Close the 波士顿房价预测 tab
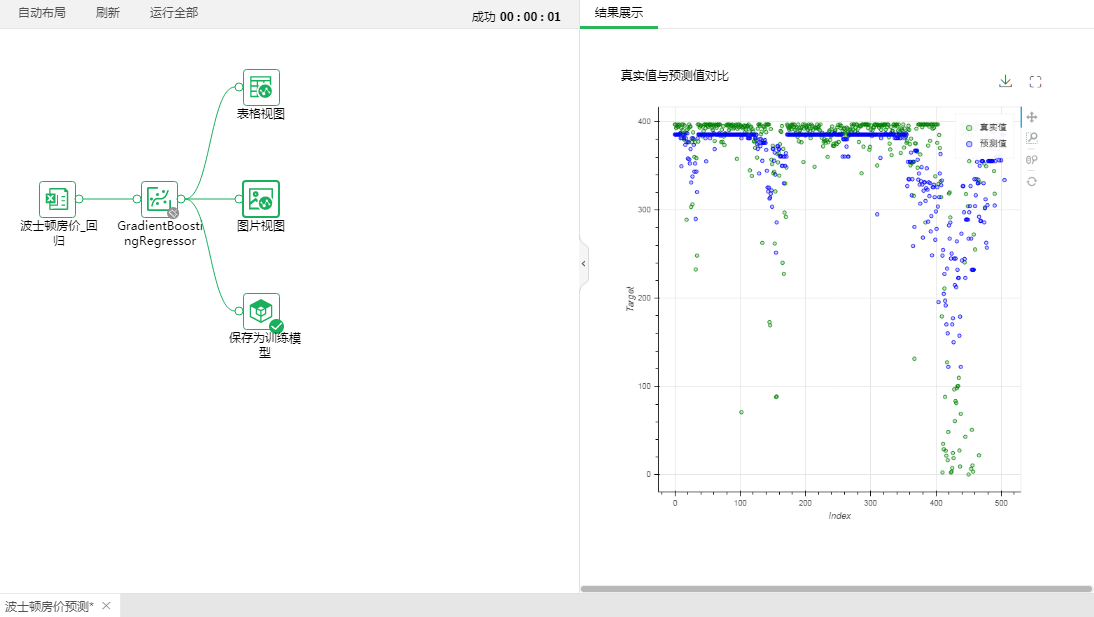Screen dimensions: 1094x617 [x=106, y=606]
